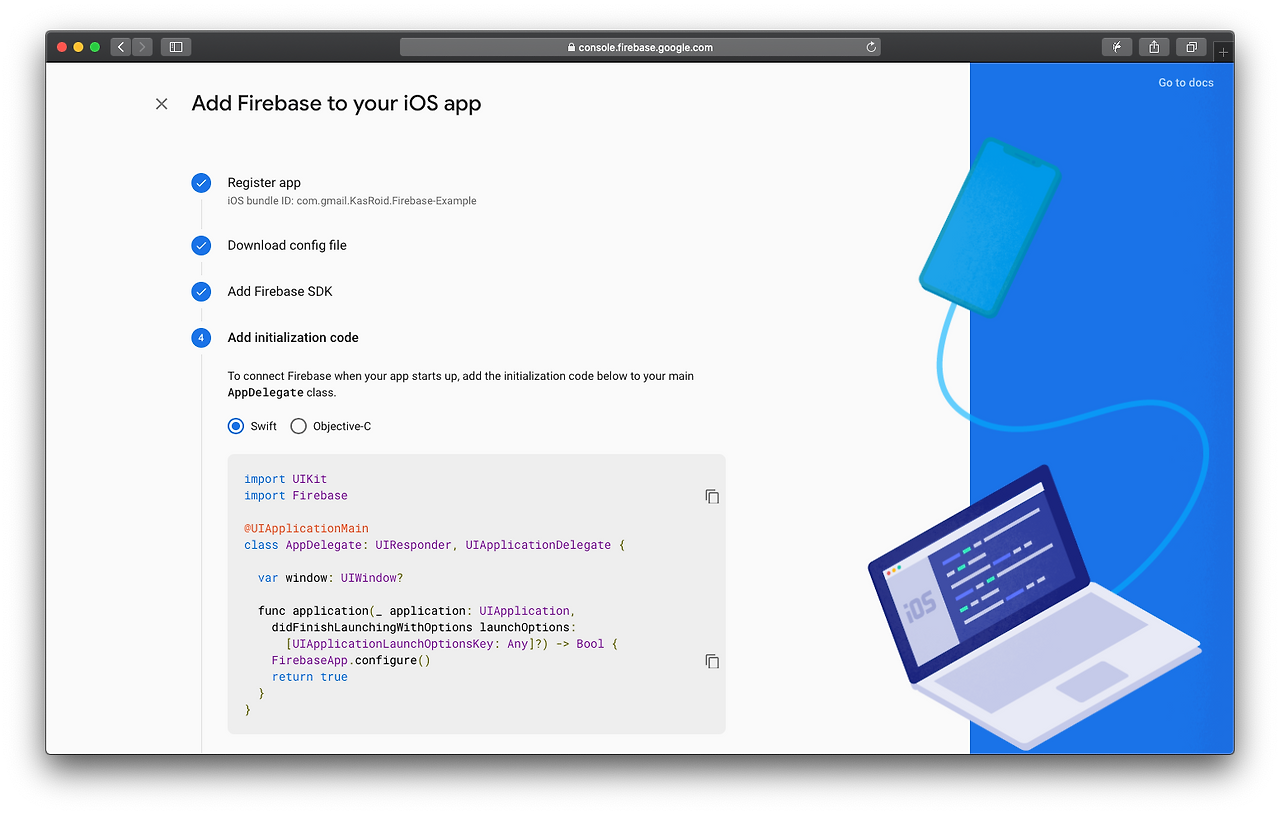Click the lock icon in address bar
Screen dimensions: 1280x815
tap(572, 47)
